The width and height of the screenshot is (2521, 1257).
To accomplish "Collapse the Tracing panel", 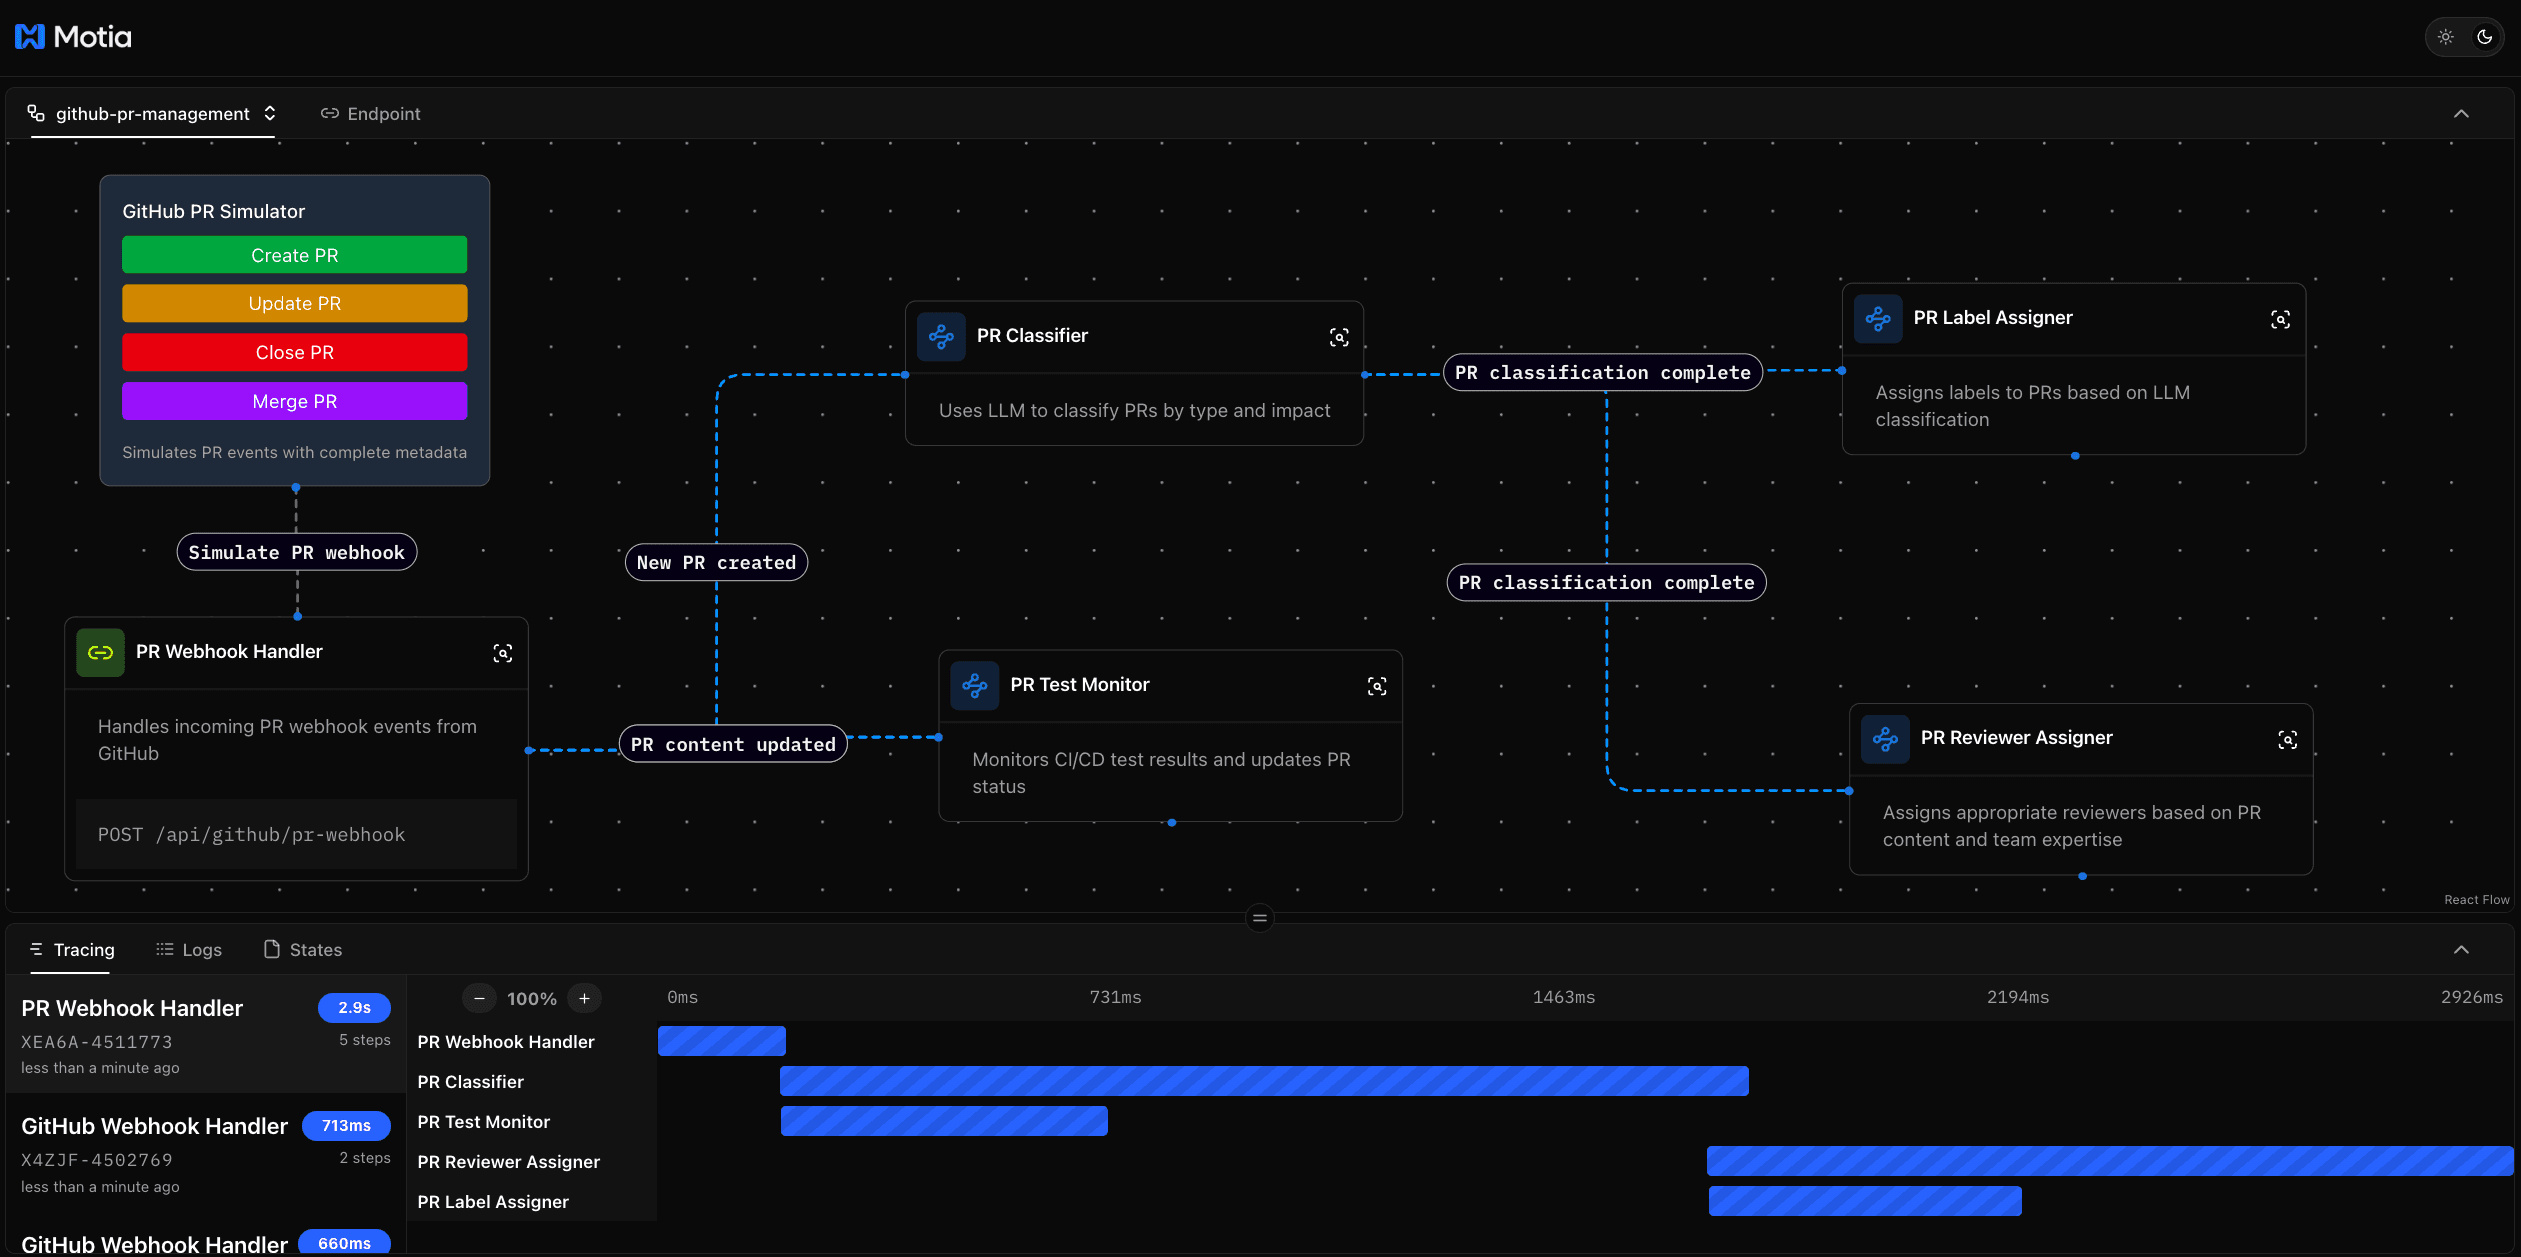I will [2462, 950].
